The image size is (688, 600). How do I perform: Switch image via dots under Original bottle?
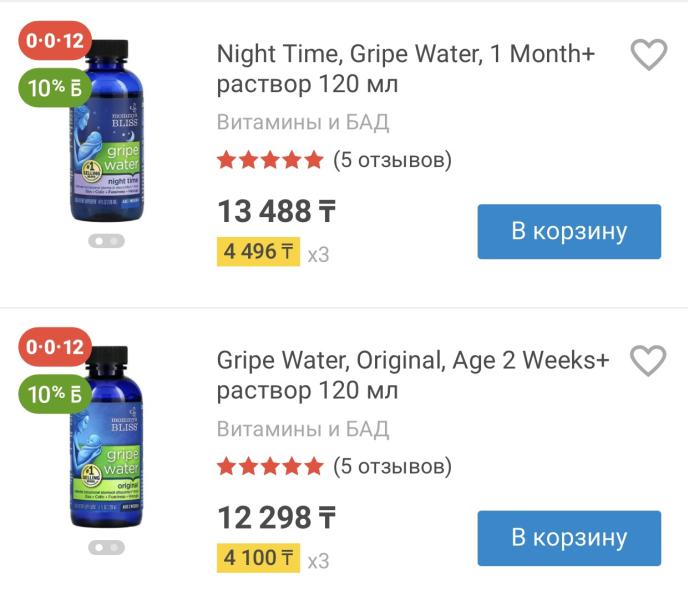pos(105,547)
